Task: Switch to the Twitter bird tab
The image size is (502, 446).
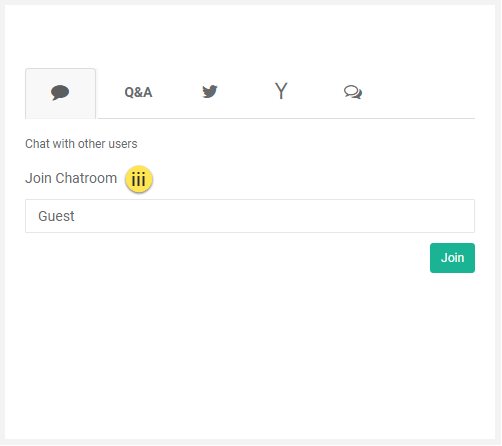Action: [210, 92]
